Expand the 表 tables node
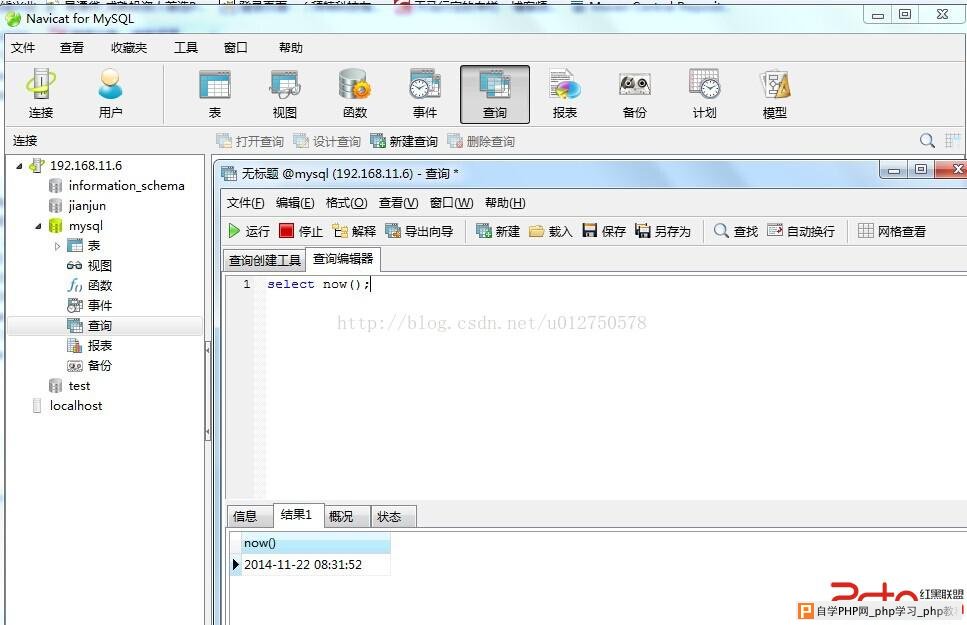967x625 pixels. 57,246
